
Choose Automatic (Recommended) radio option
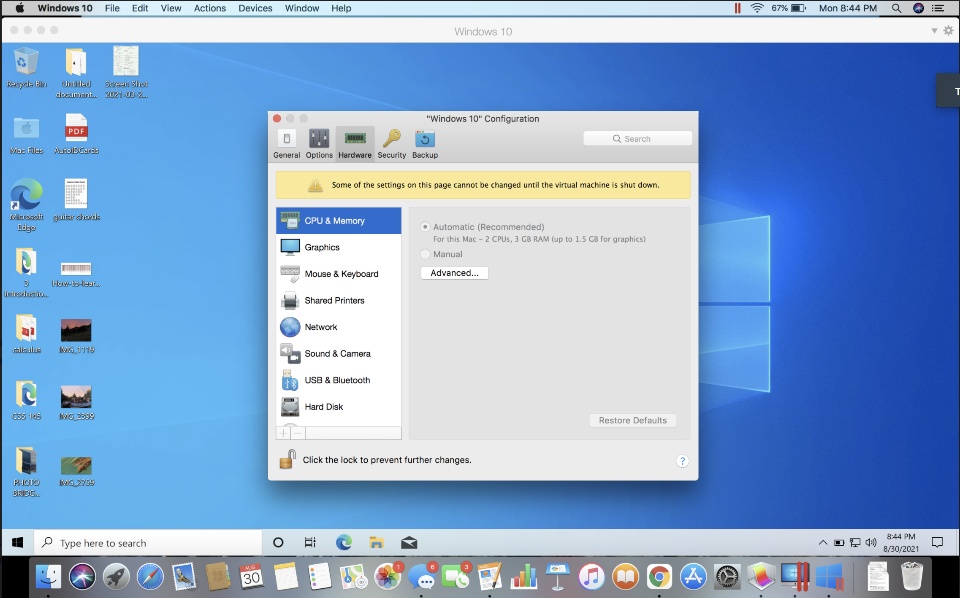point(425,226)
